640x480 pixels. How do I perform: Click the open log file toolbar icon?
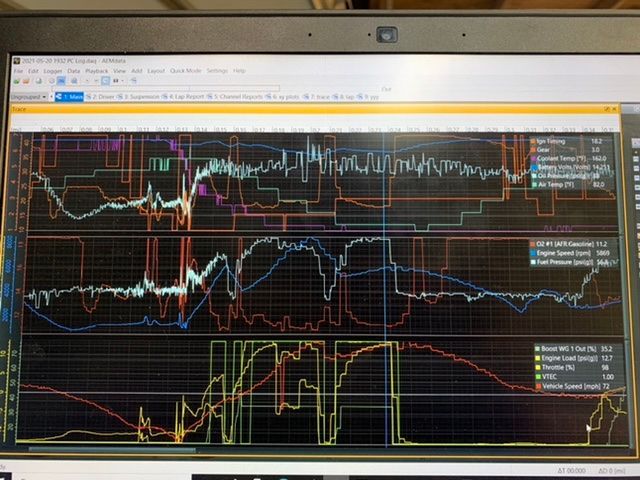[x=27, y=82]
